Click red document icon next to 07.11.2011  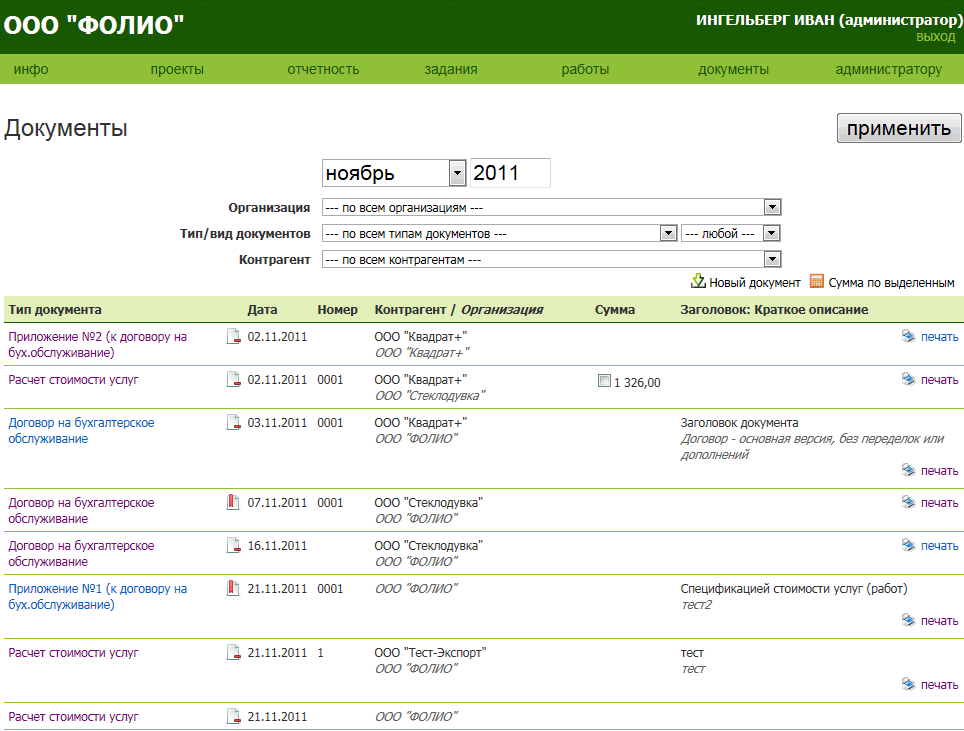coord(233,502)
